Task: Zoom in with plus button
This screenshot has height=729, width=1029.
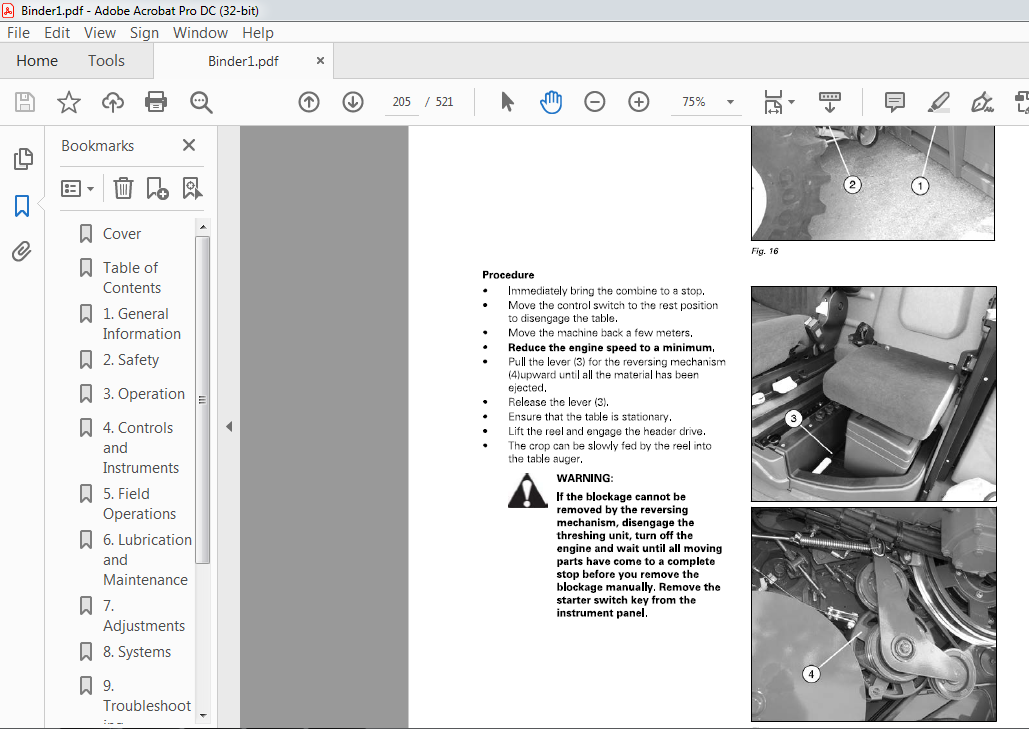Action: tap(639, 102)
